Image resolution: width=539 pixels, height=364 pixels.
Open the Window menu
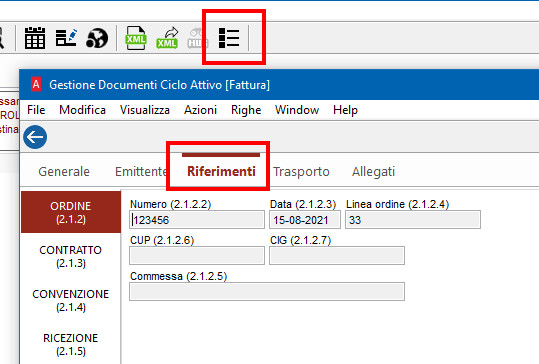click(x=297, y=110)
